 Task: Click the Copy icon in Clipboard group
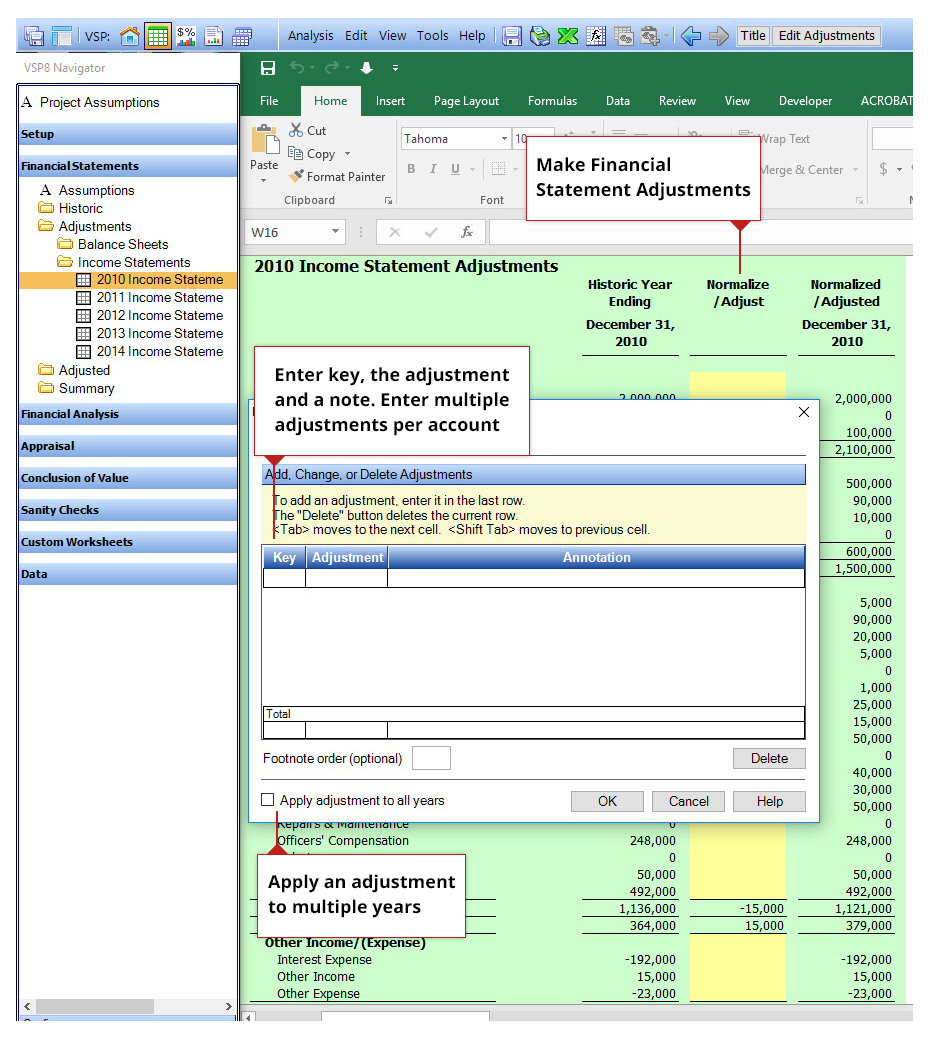pyautogui.click(x=295, y=153)
